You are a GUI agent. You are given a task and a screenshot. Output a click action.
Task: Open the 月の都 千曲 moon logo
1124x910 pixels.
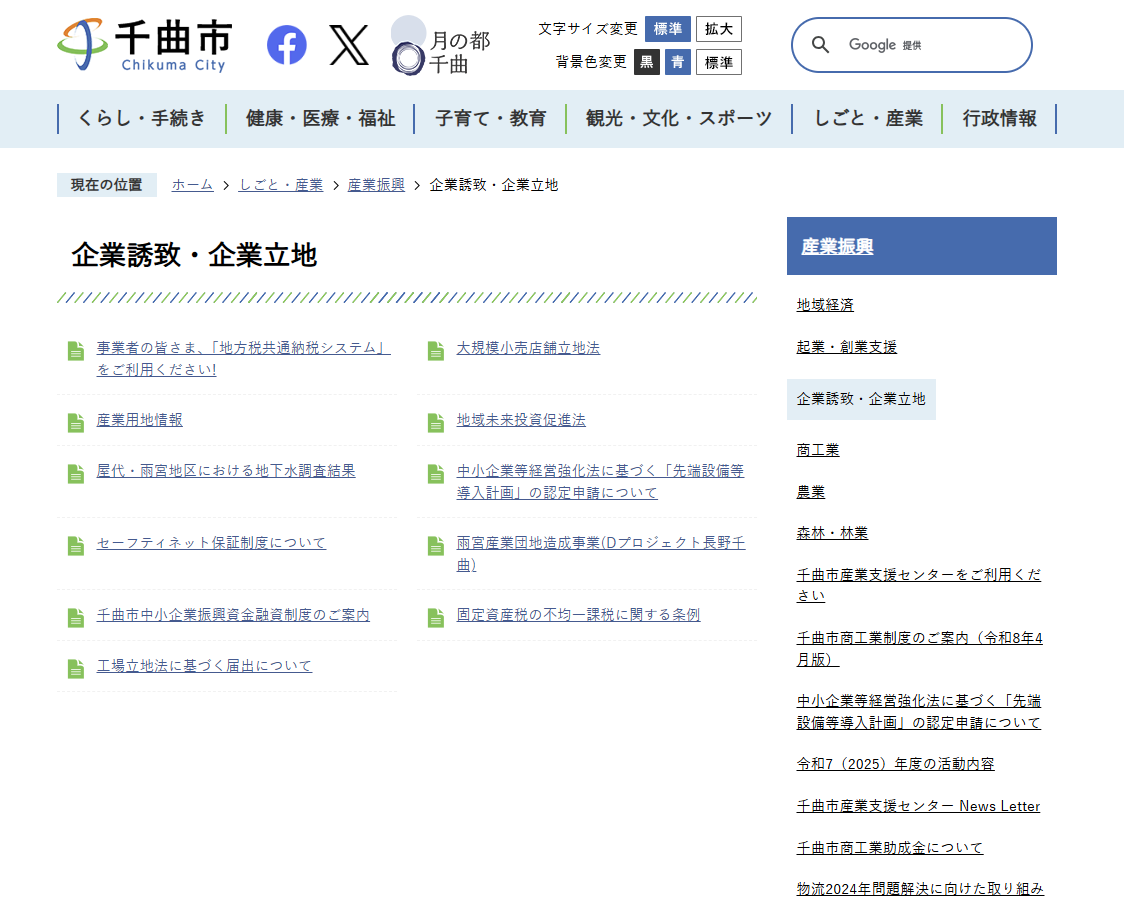click(441, 45)
